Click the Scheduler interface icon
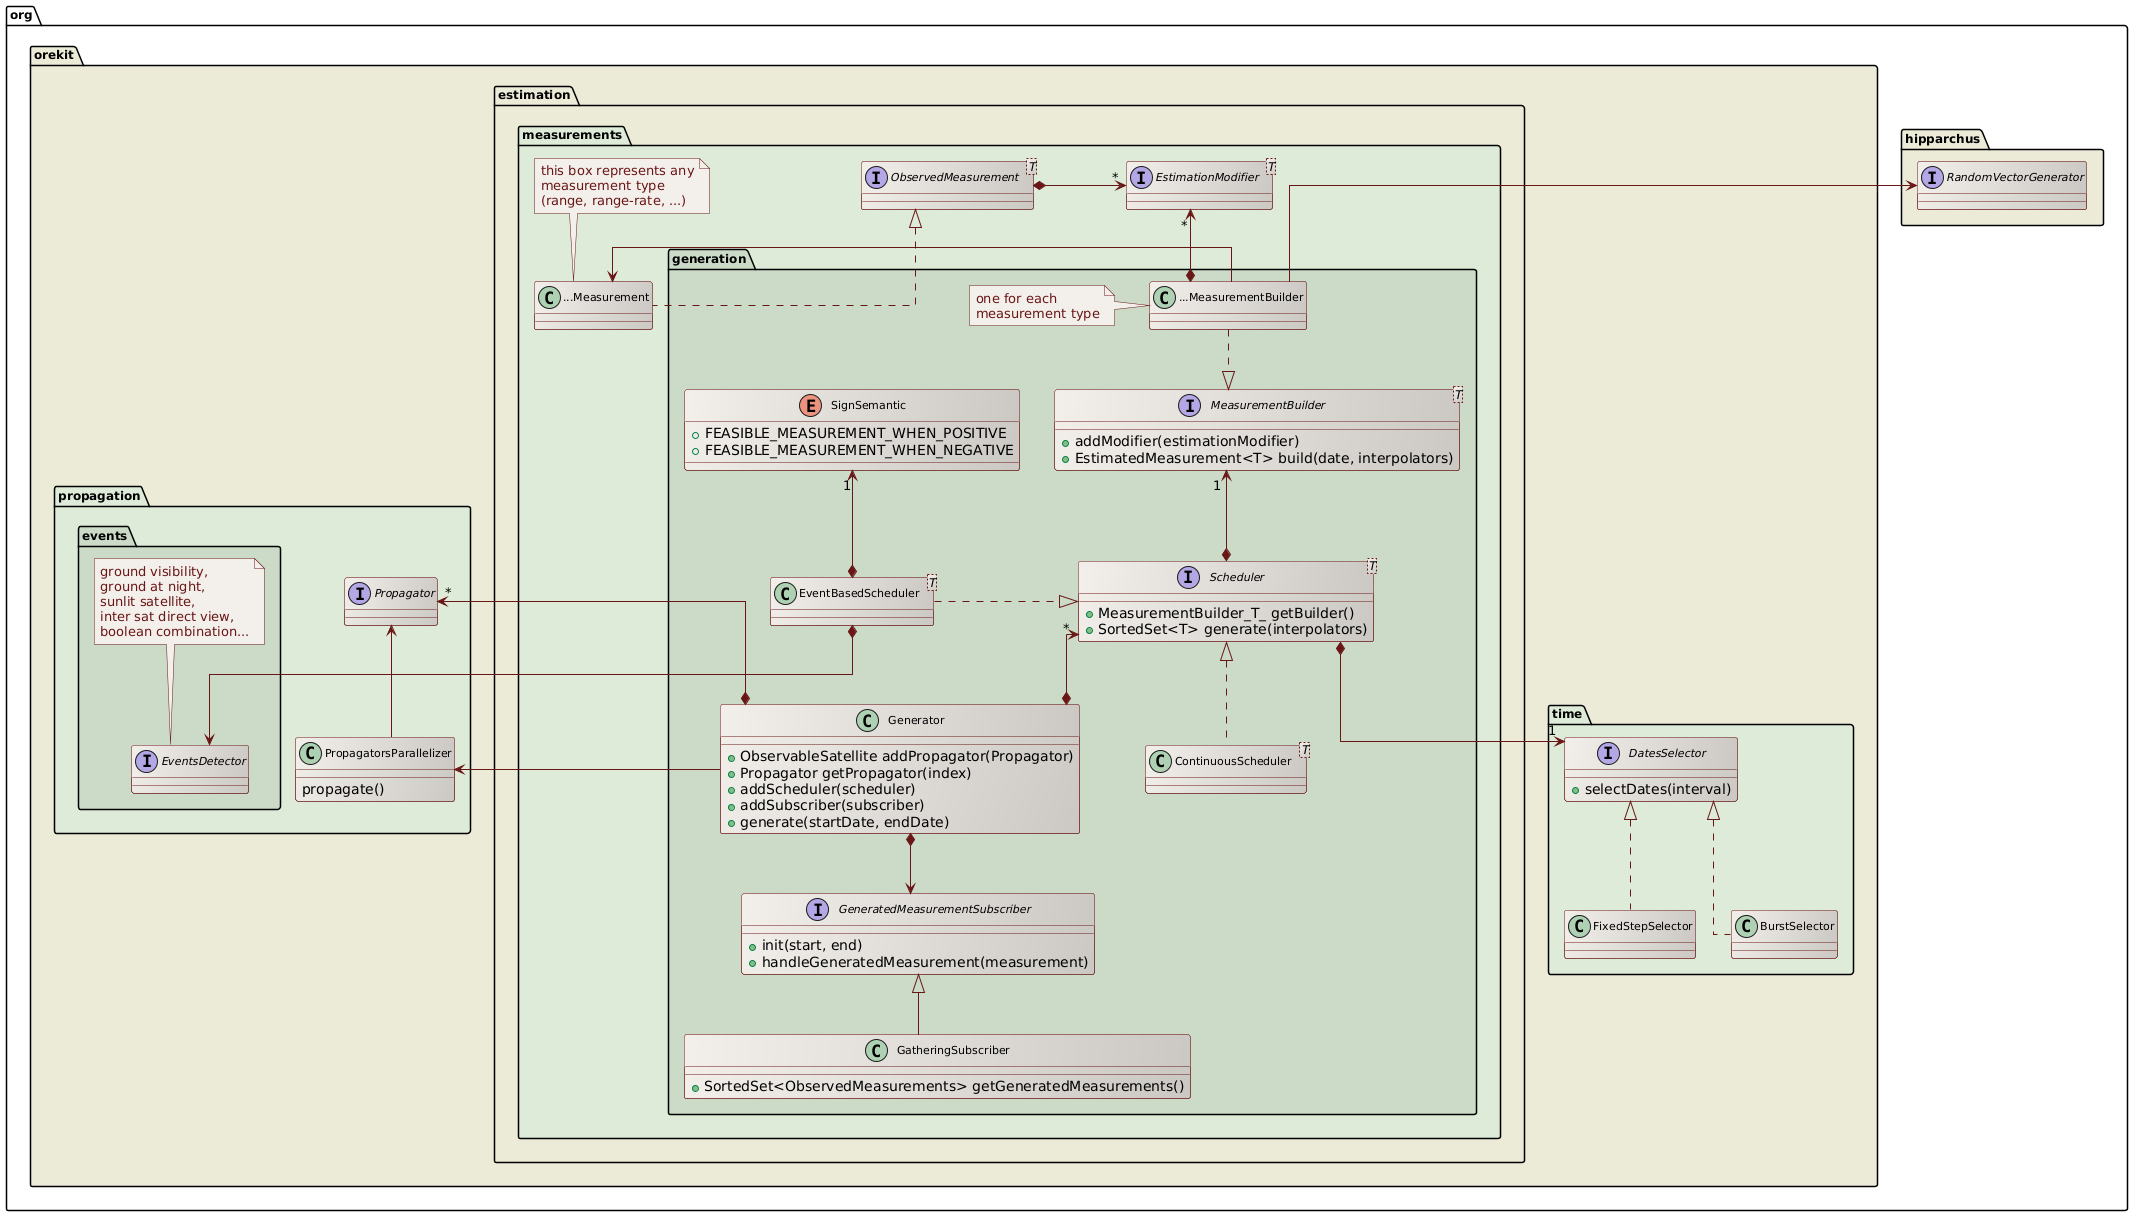This screenshot has width=2133, height=1216. pos(1186,576)
